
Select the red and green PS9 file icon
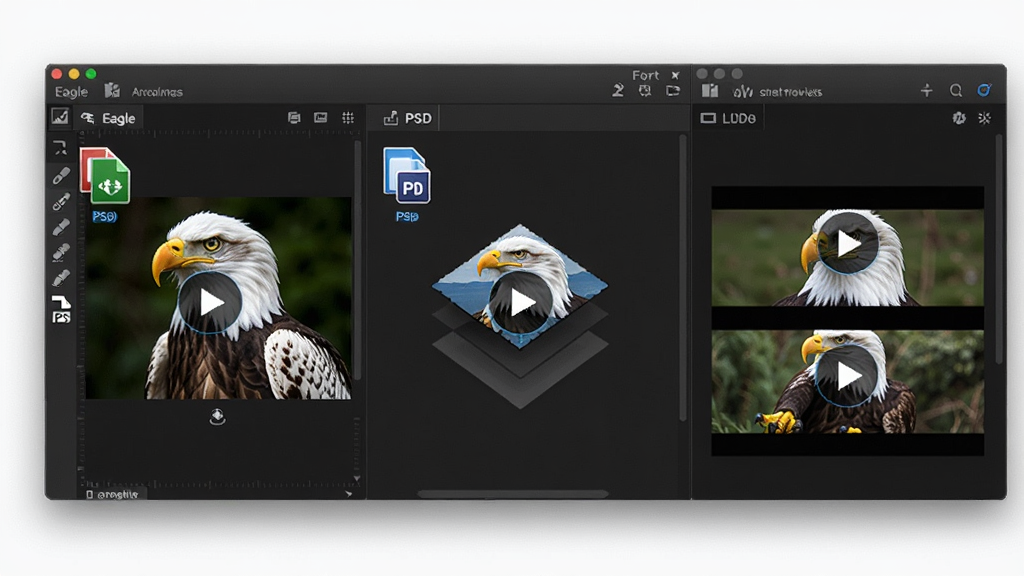pyautogui.click(x=104, y=176)
